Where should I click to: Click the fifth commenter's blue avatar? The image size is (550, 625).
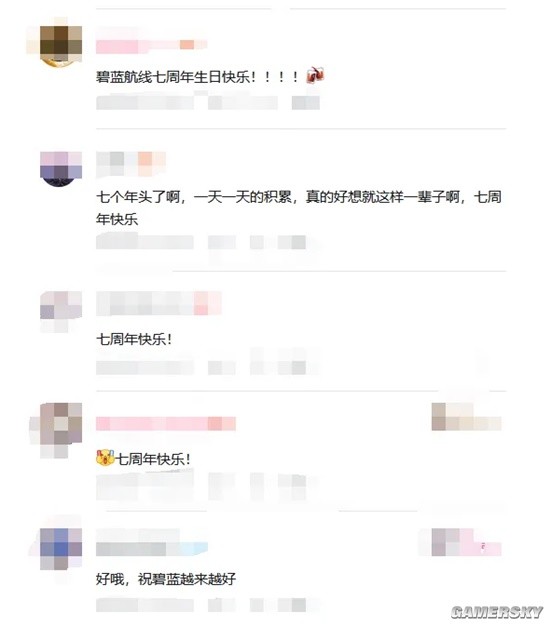click(x=61, y=549)
